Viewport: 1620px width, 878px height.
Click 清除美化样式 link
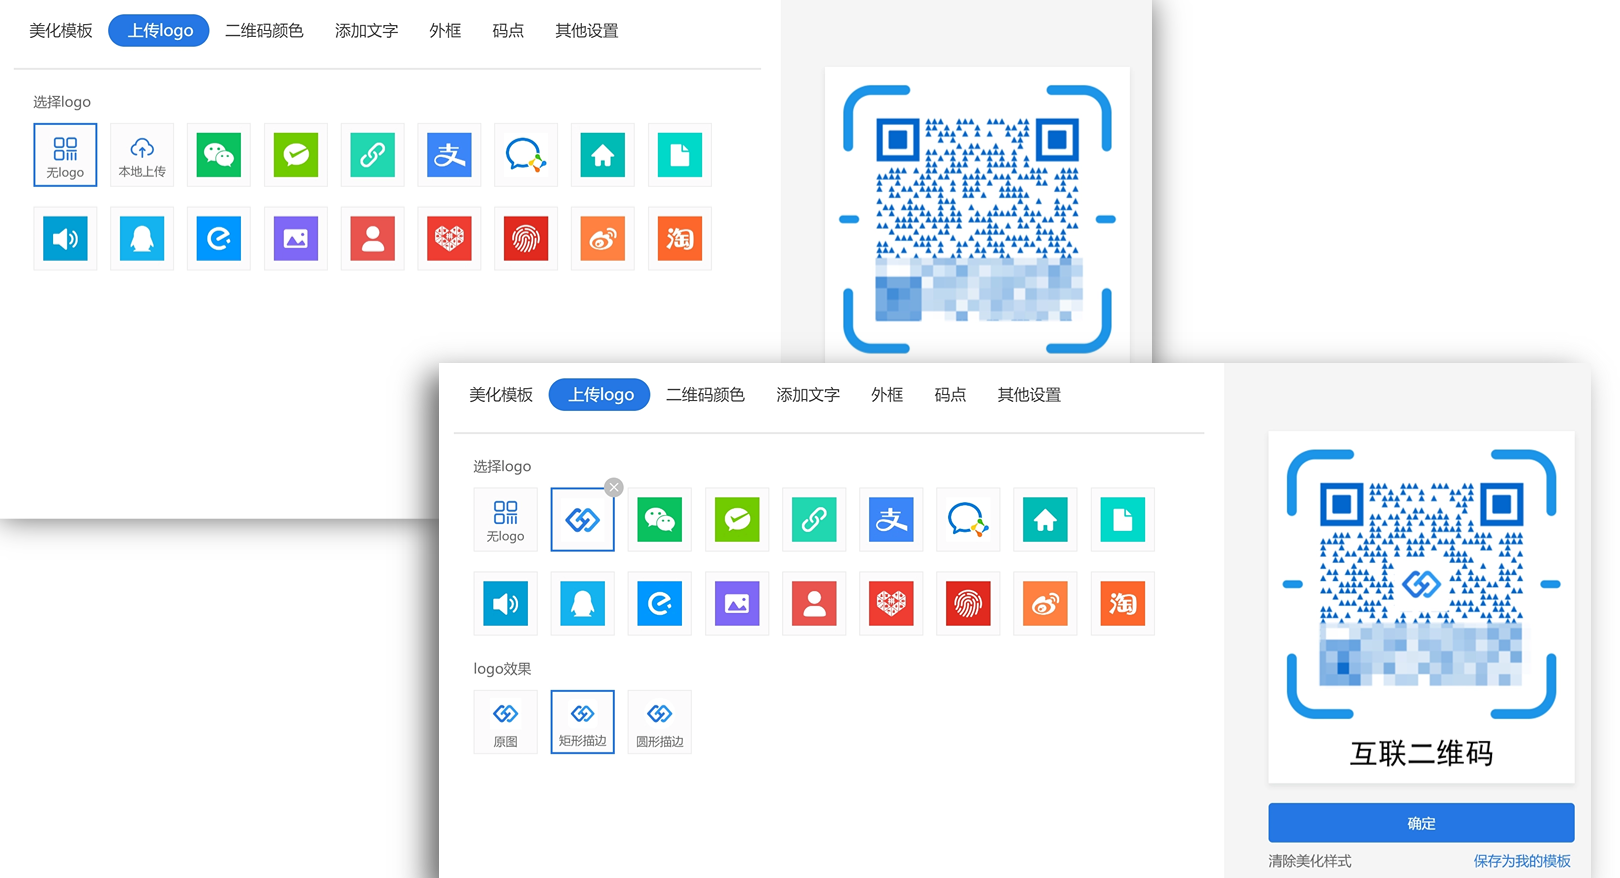pyautogui.click(x=1310, y=861)
